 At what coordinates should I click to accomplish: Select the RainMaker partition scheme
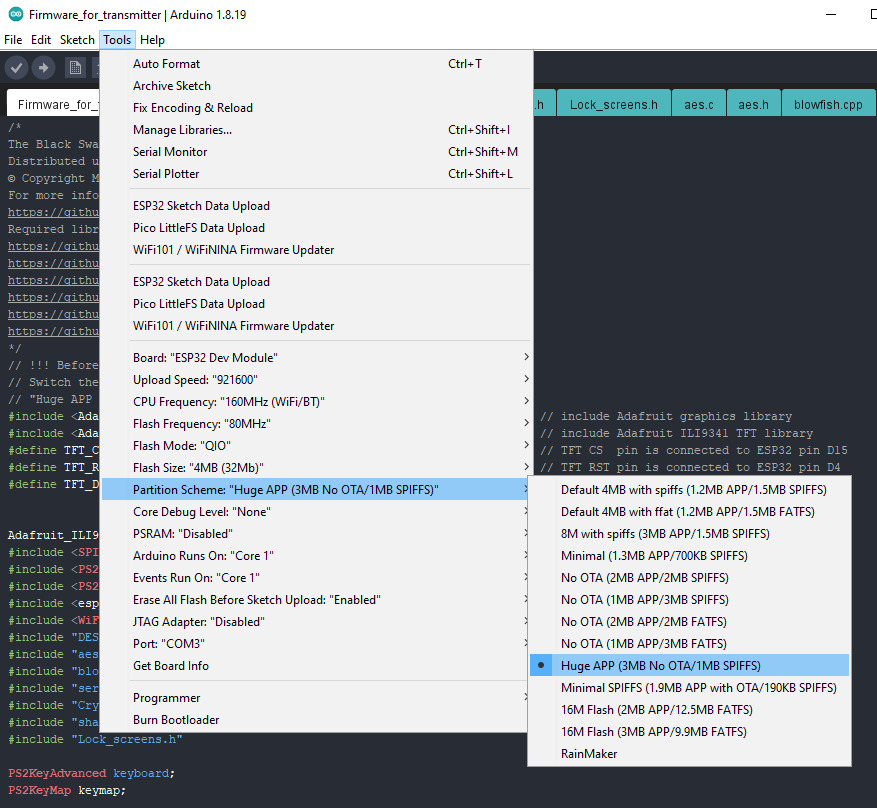point(689,754)
